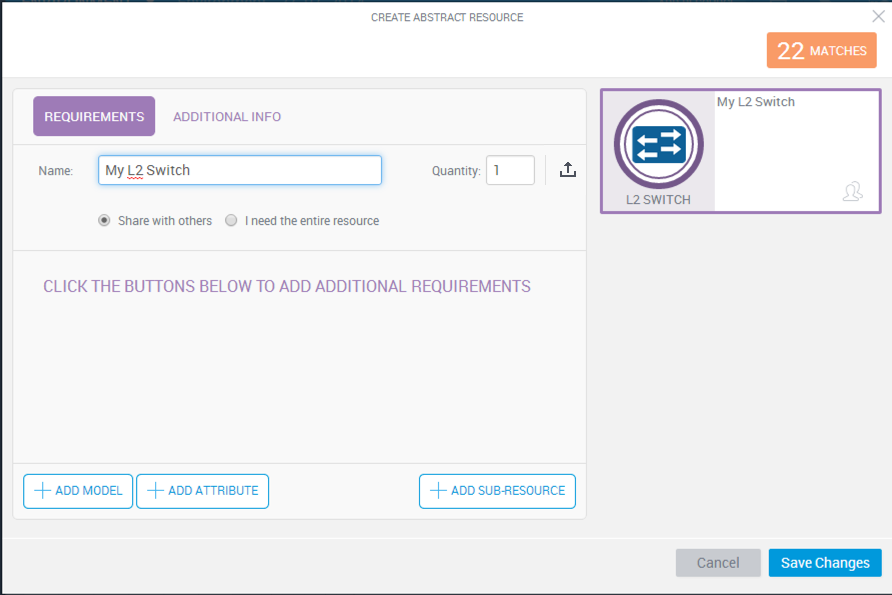The image size is (892, 595).
Task: Choose 'I need the entire resource' option
Action: 231,221
